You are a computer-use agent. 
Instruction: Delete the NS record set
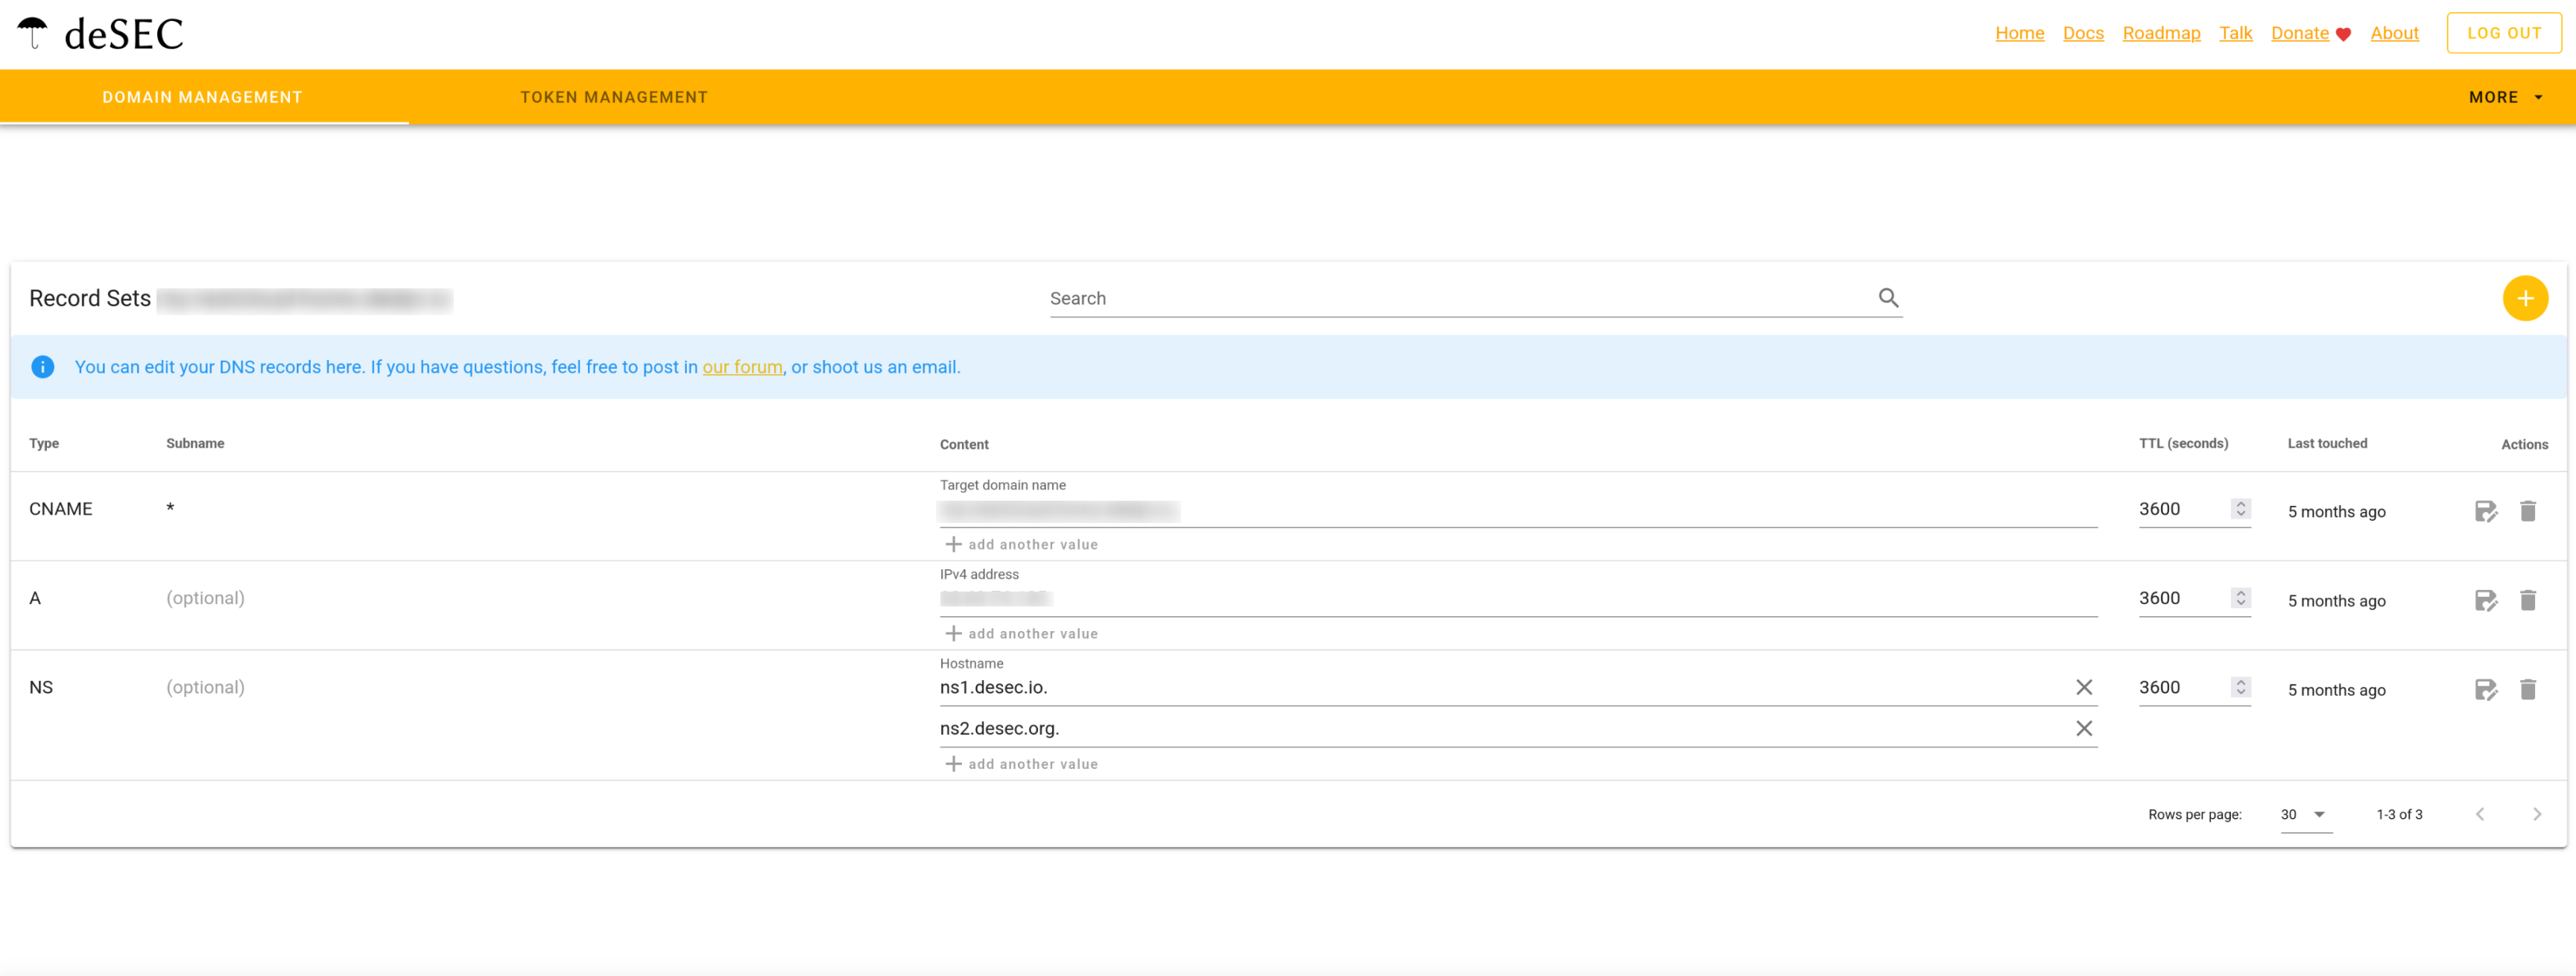pyautogui.click(x=2527, y=690)
